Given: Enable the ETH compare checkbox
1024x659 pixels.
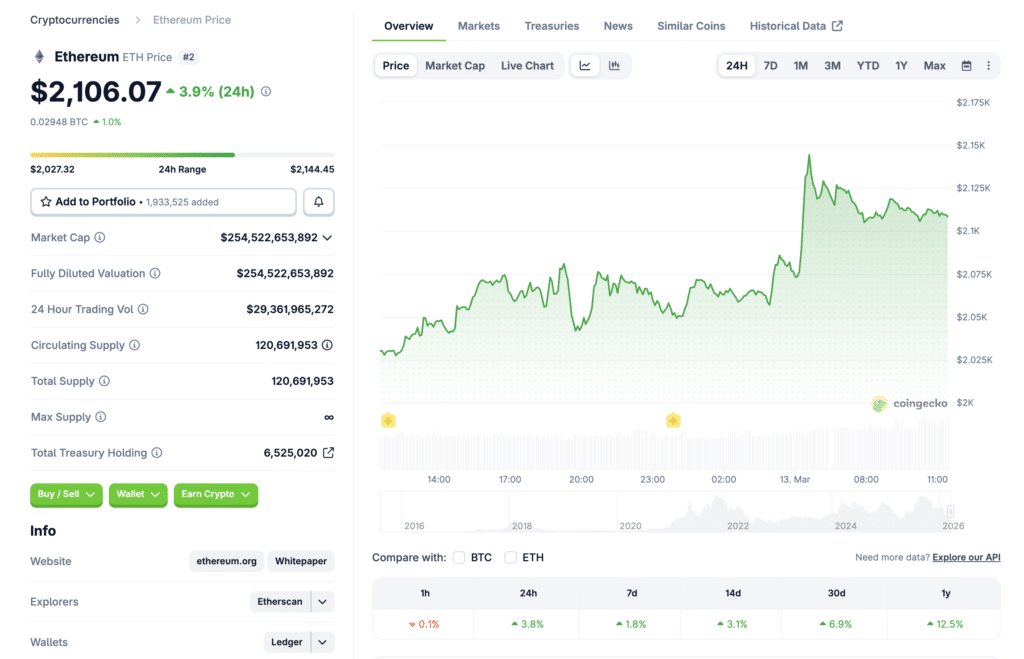Looking at the screenshot, I should pos(511,557).
